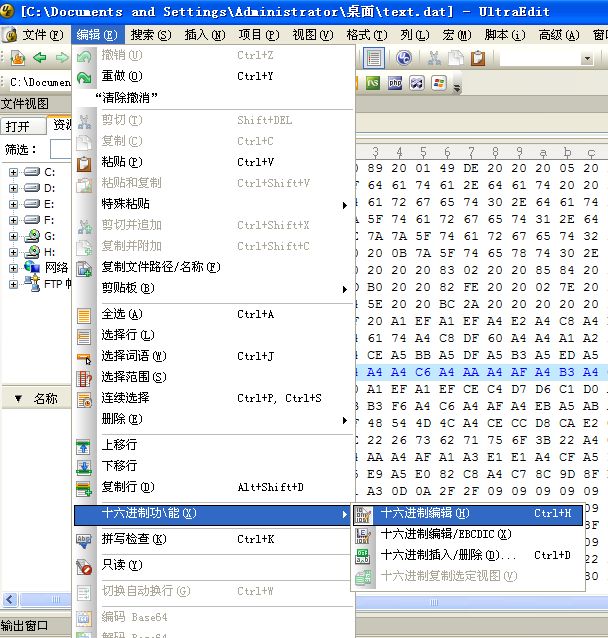Click the php toolbar icon
The width and height of the screenshot is (608, 638).
tap(395, 83)
